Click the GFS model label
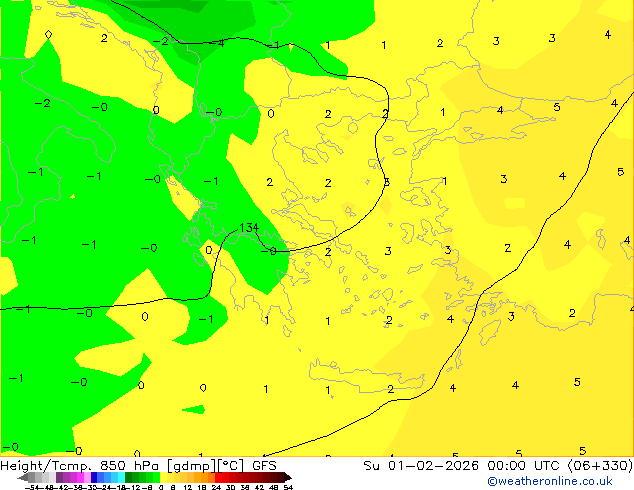634x490 pixels. pos(264,466)
